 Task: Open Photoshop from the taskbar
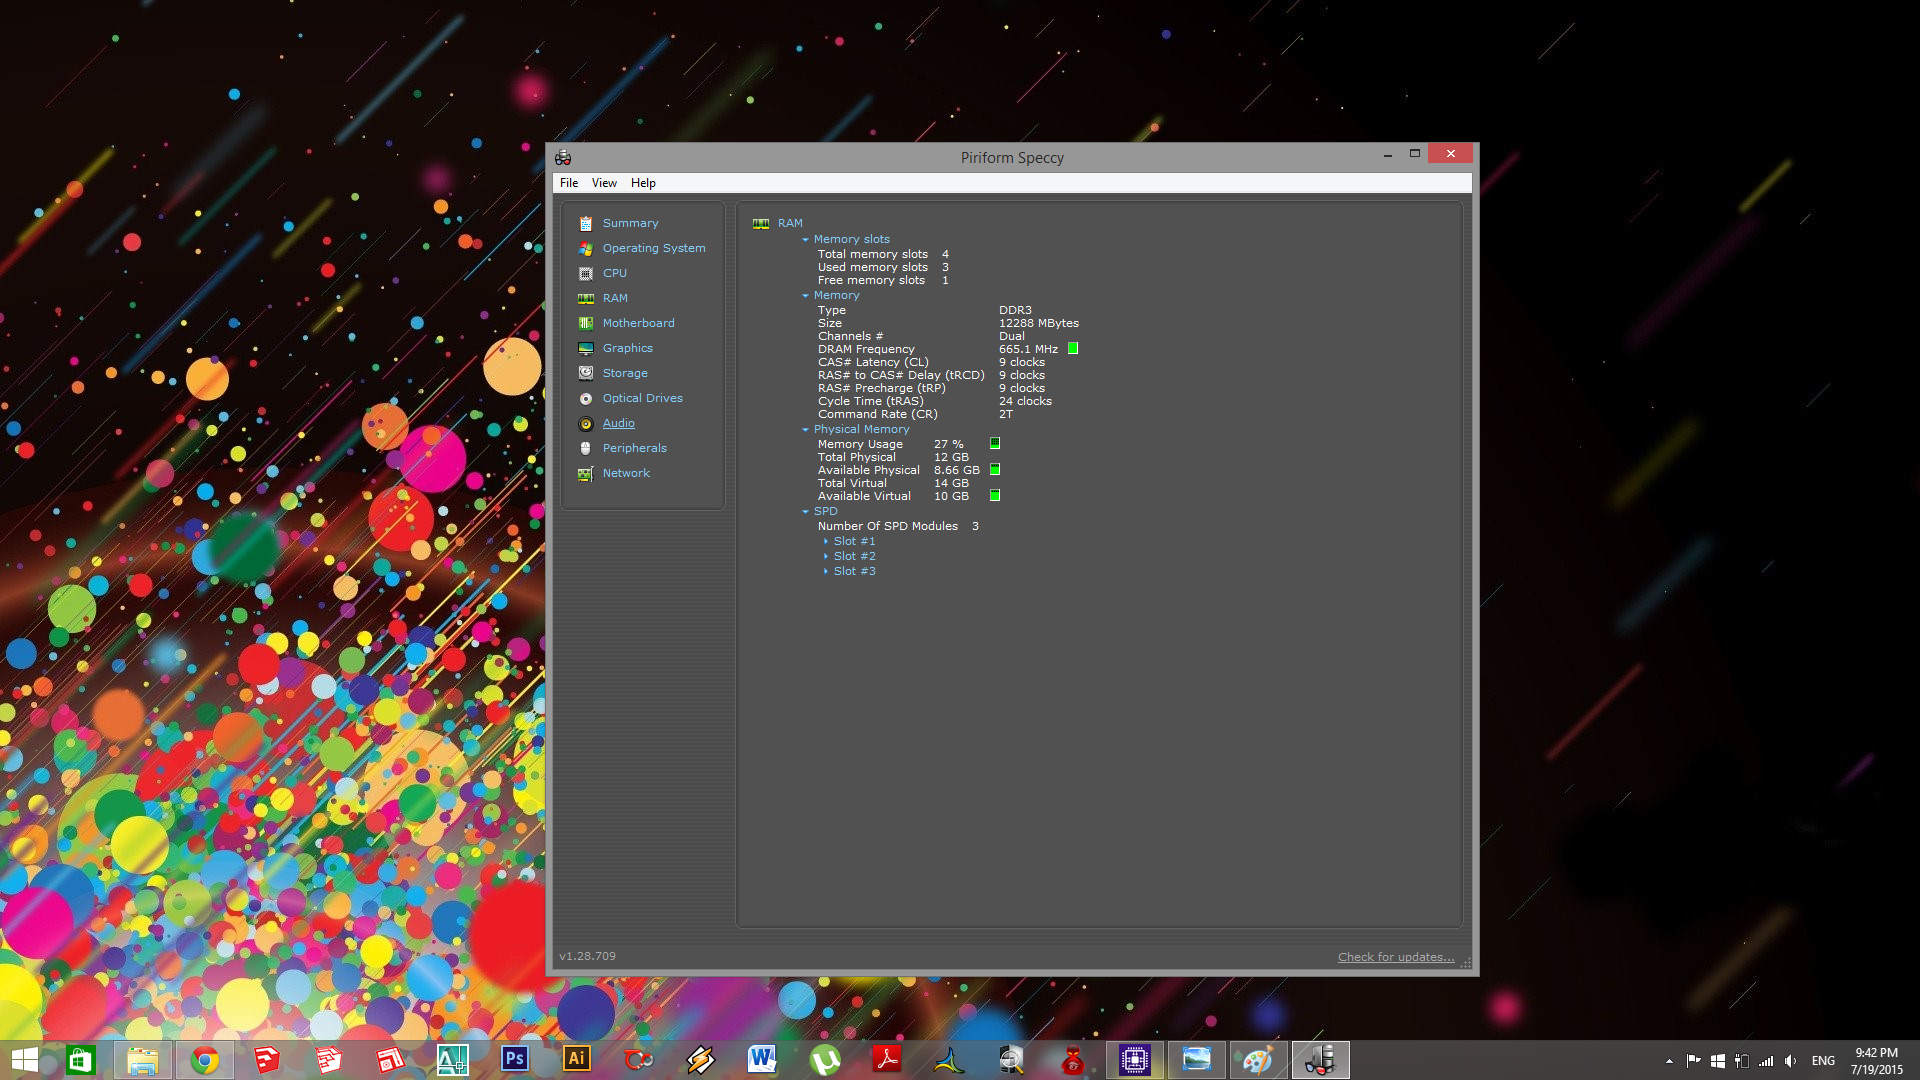pyautogui.click(x=515, y=1059)
